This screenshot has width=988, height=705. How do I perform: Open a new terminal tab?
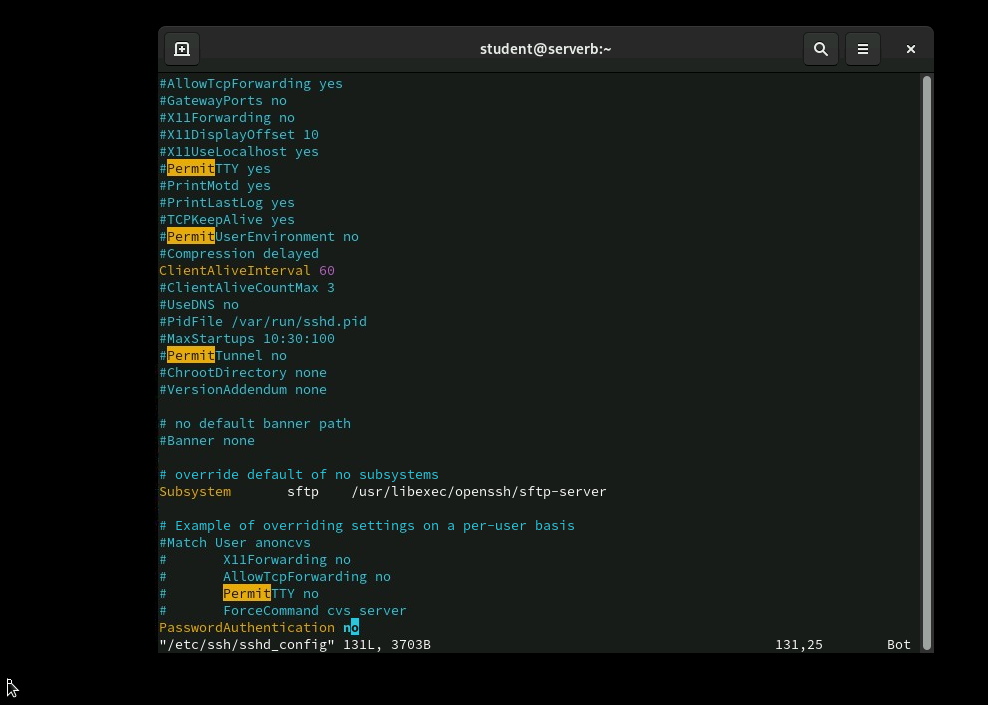click(182, 48)
